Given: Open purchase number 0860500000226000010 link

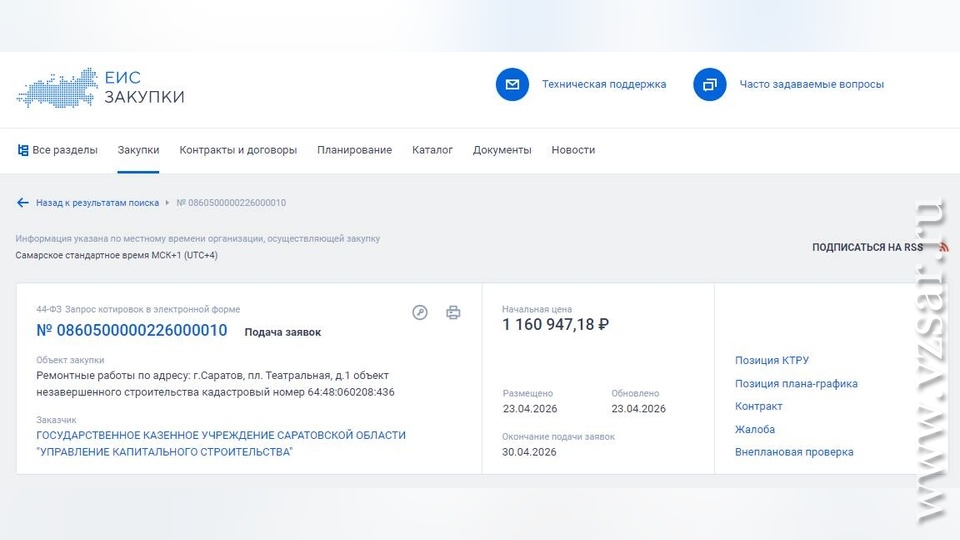Looking at the screenshot, I should [132, 331].
